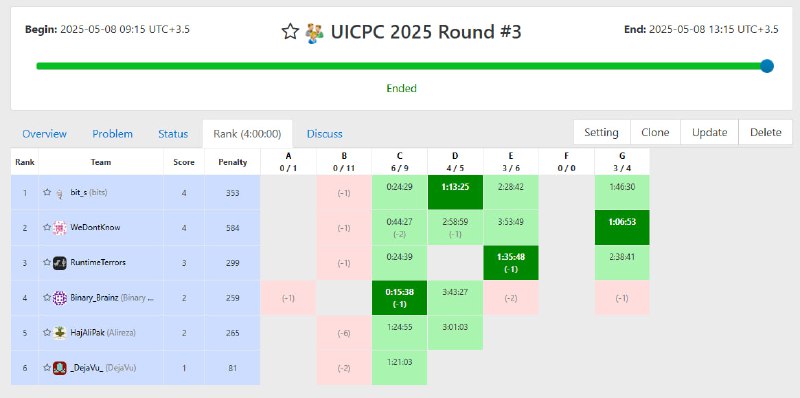The width and height of the screenshot is (800, 398).
Task: Click the Binary_Brainz purple avatar
Action: tap(60, 297)
